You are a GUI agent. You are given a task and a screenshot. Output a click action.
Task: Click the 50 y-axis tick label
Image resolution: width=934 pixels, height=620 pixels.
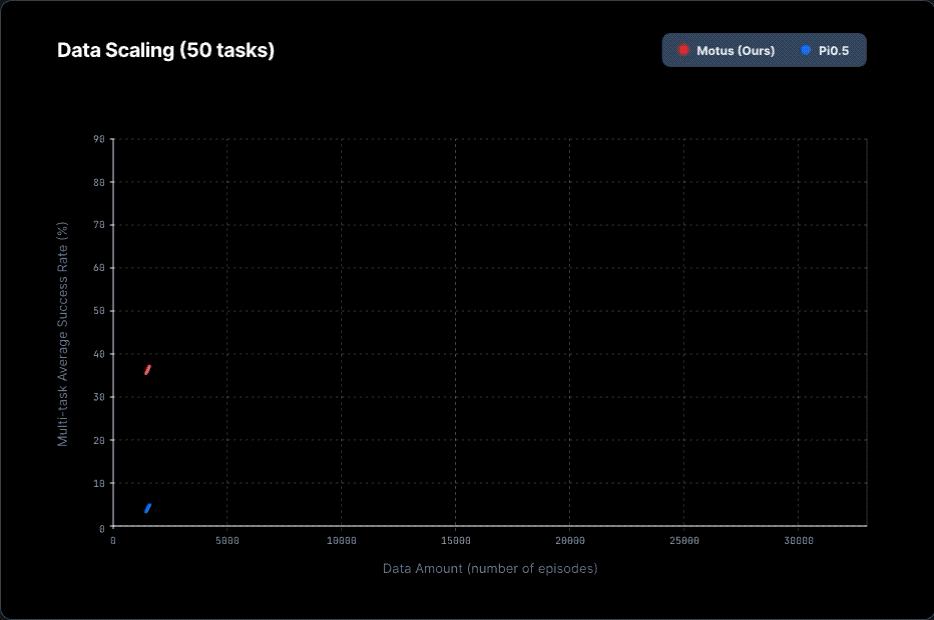point(99,311)
